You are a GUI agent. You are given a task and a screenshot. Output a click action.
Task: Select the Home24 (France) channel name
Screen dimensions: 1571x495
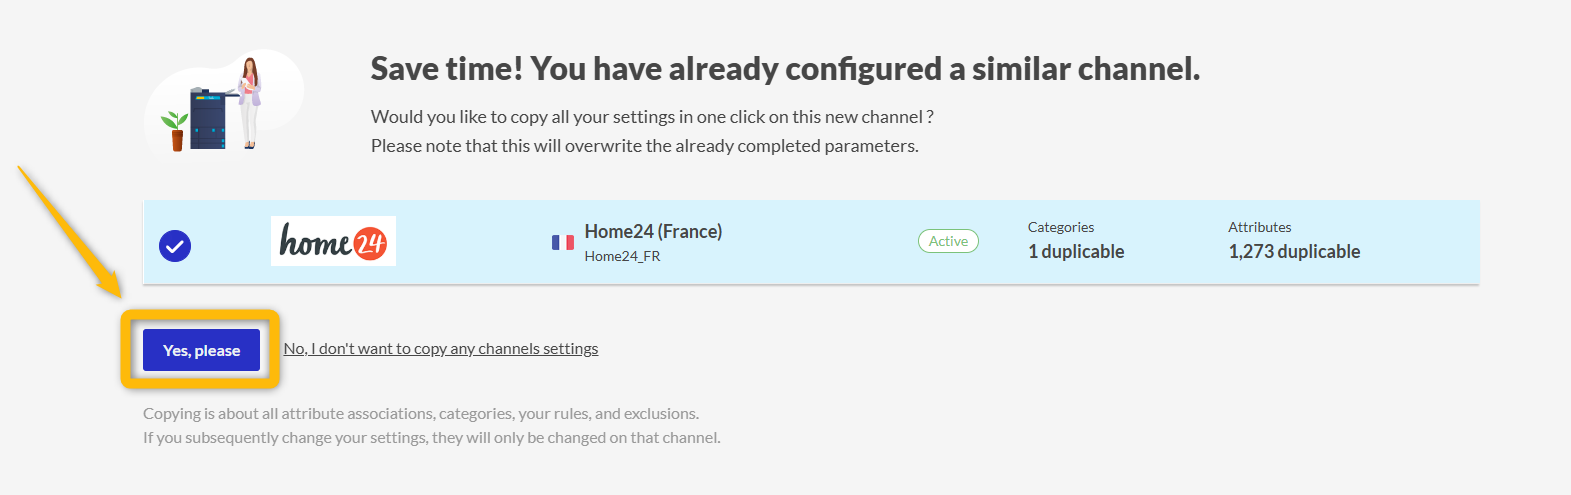coord(653,231)
